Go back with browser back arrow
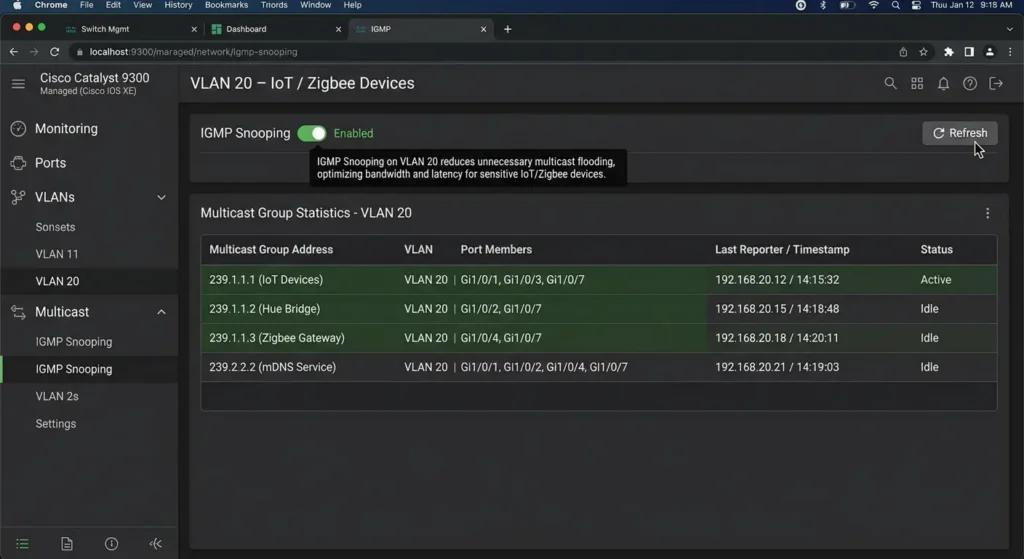This screenshot has height=559, width=1024. coord(14,52)
